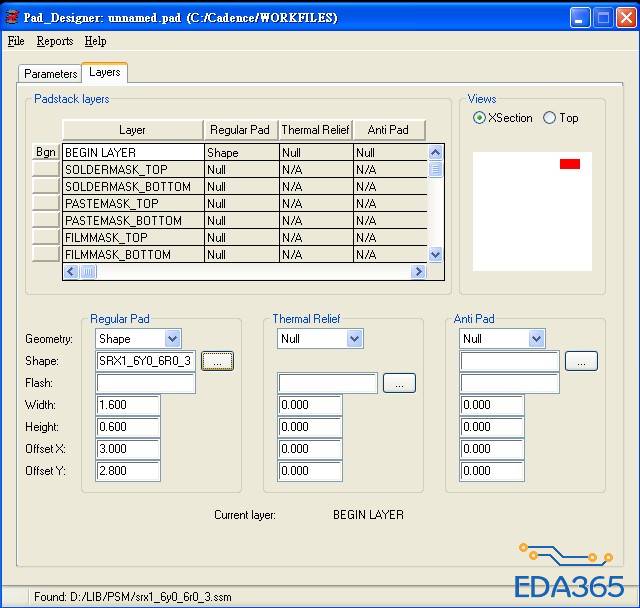
Task: Click the Regular Pad Flash field
Action: [x=146, y=383]
